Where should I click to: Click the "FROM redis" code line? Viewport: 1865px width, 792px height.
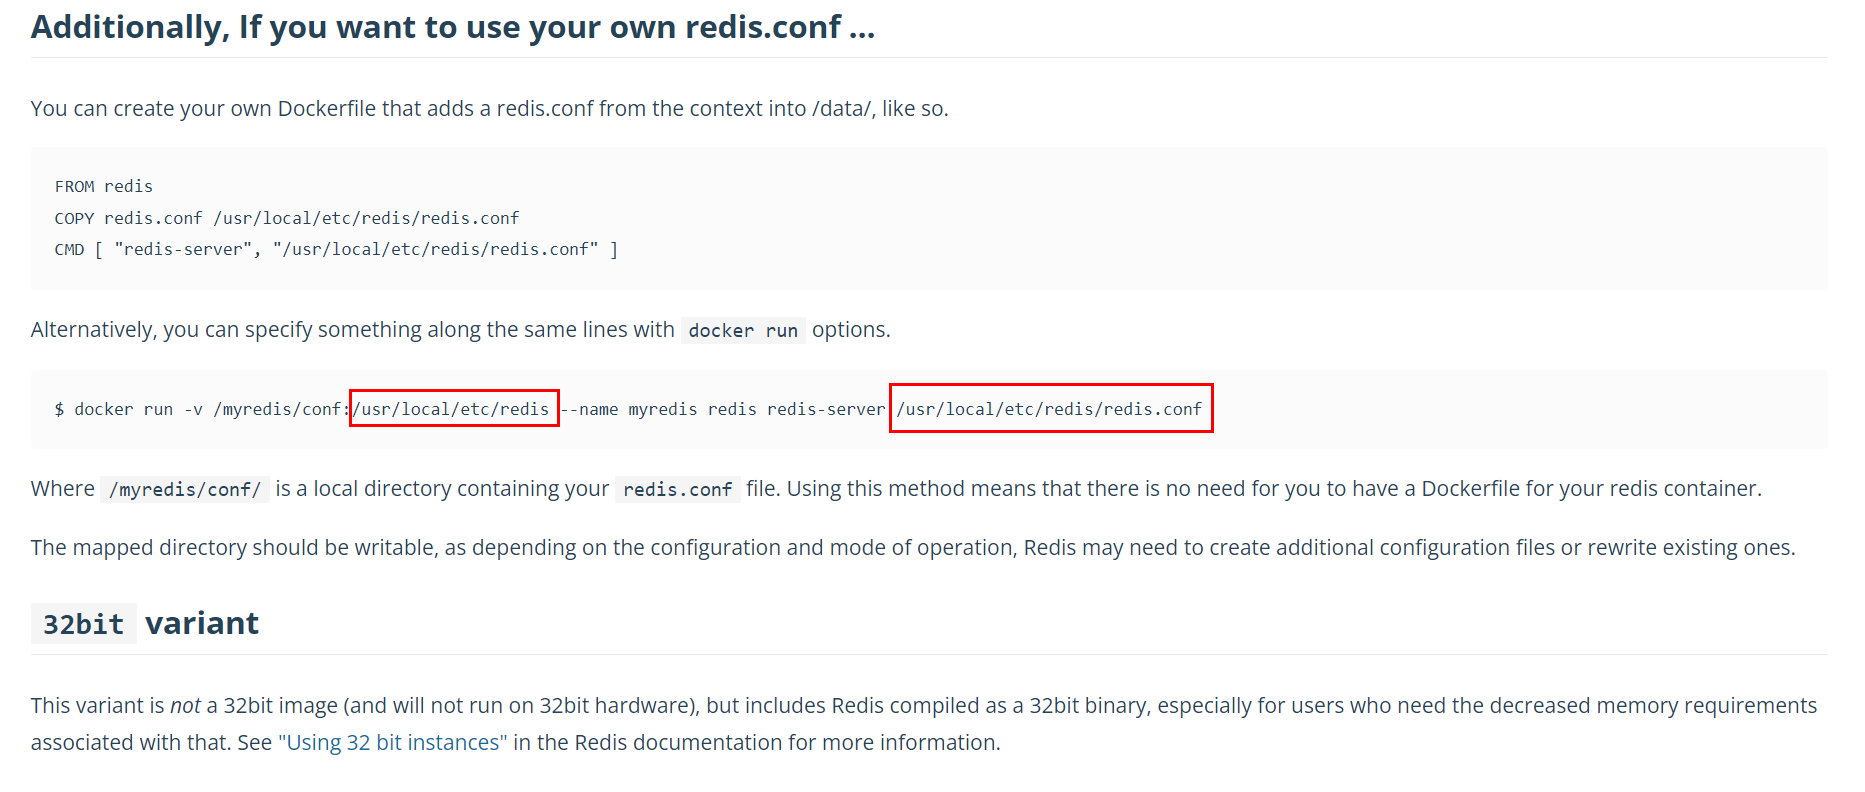coord(104,186)
